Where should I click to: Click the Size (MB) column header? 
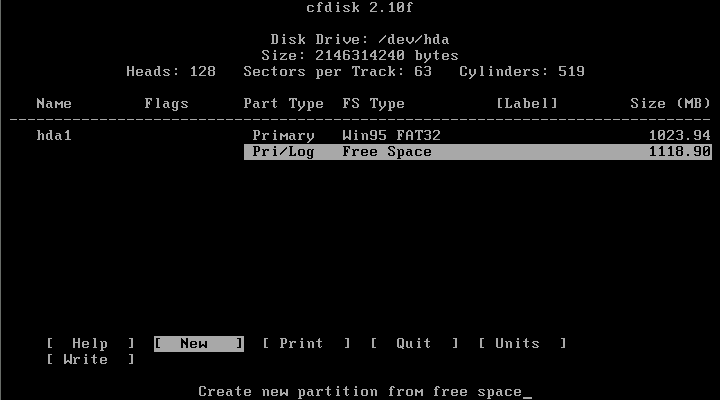click(x=670, y=103)
